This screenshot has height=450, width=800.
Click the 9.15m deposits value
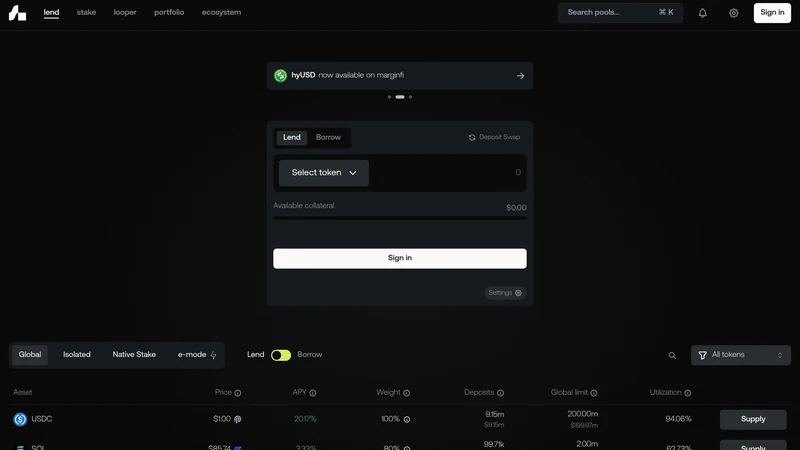tap(494, 414)
